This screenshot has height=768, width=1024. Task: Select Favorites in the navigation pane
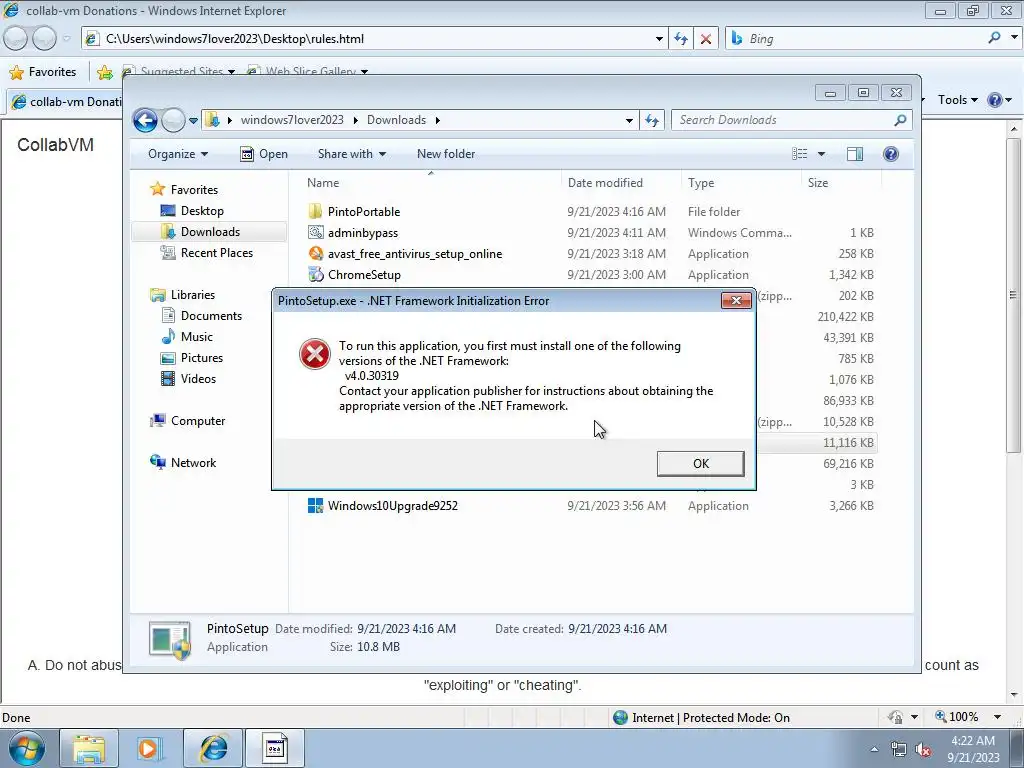[194, 189]
